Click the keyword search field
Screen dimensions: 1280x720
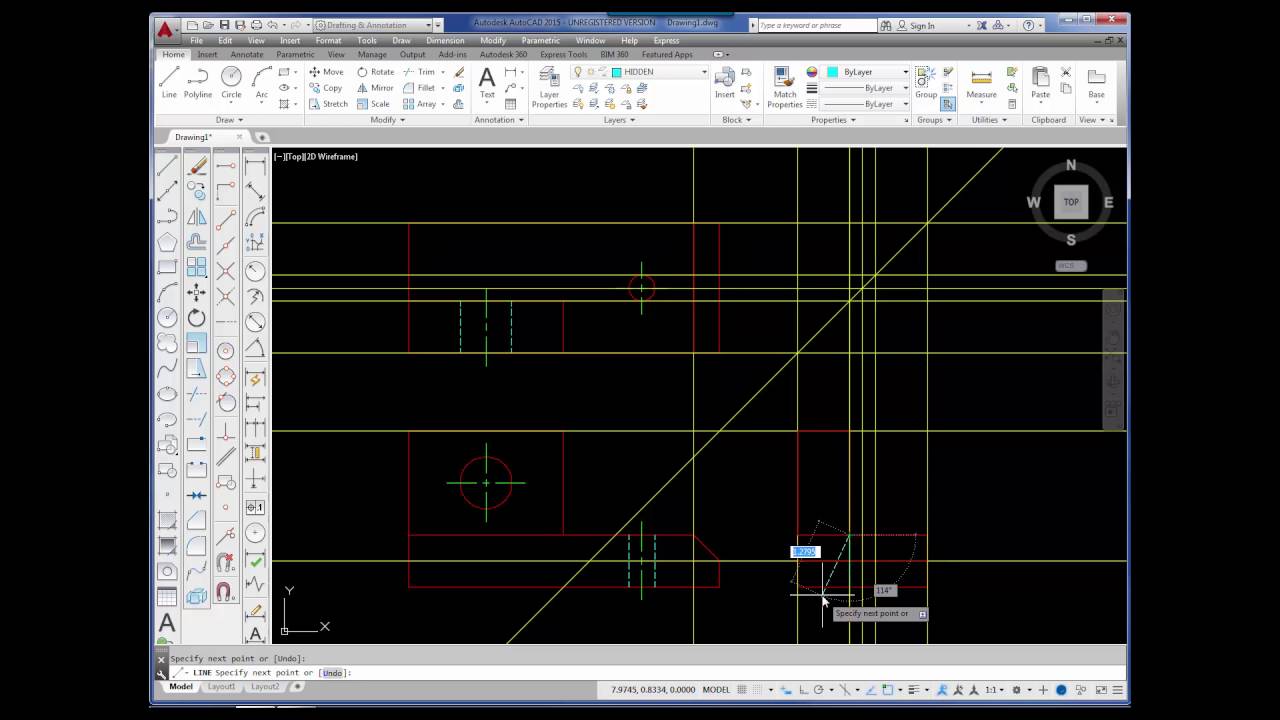(x=819, y=26)
